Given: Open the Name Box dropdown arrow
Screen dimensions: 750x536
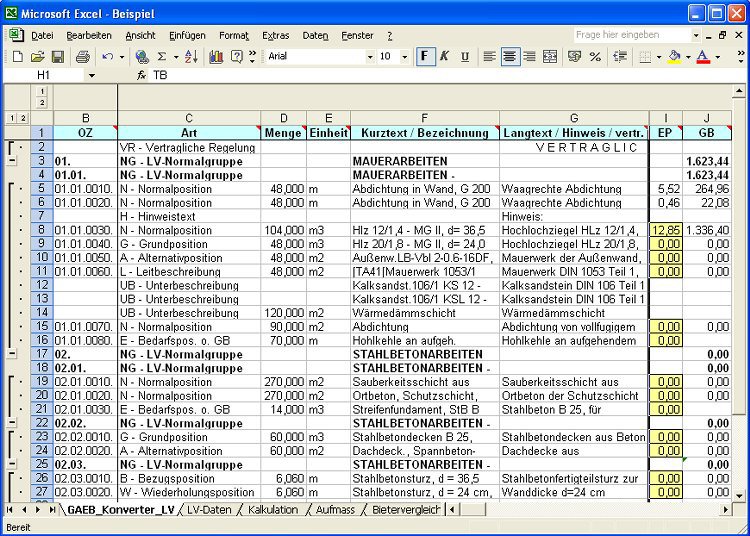Looking at the screenshot, I should pos(91,75).
